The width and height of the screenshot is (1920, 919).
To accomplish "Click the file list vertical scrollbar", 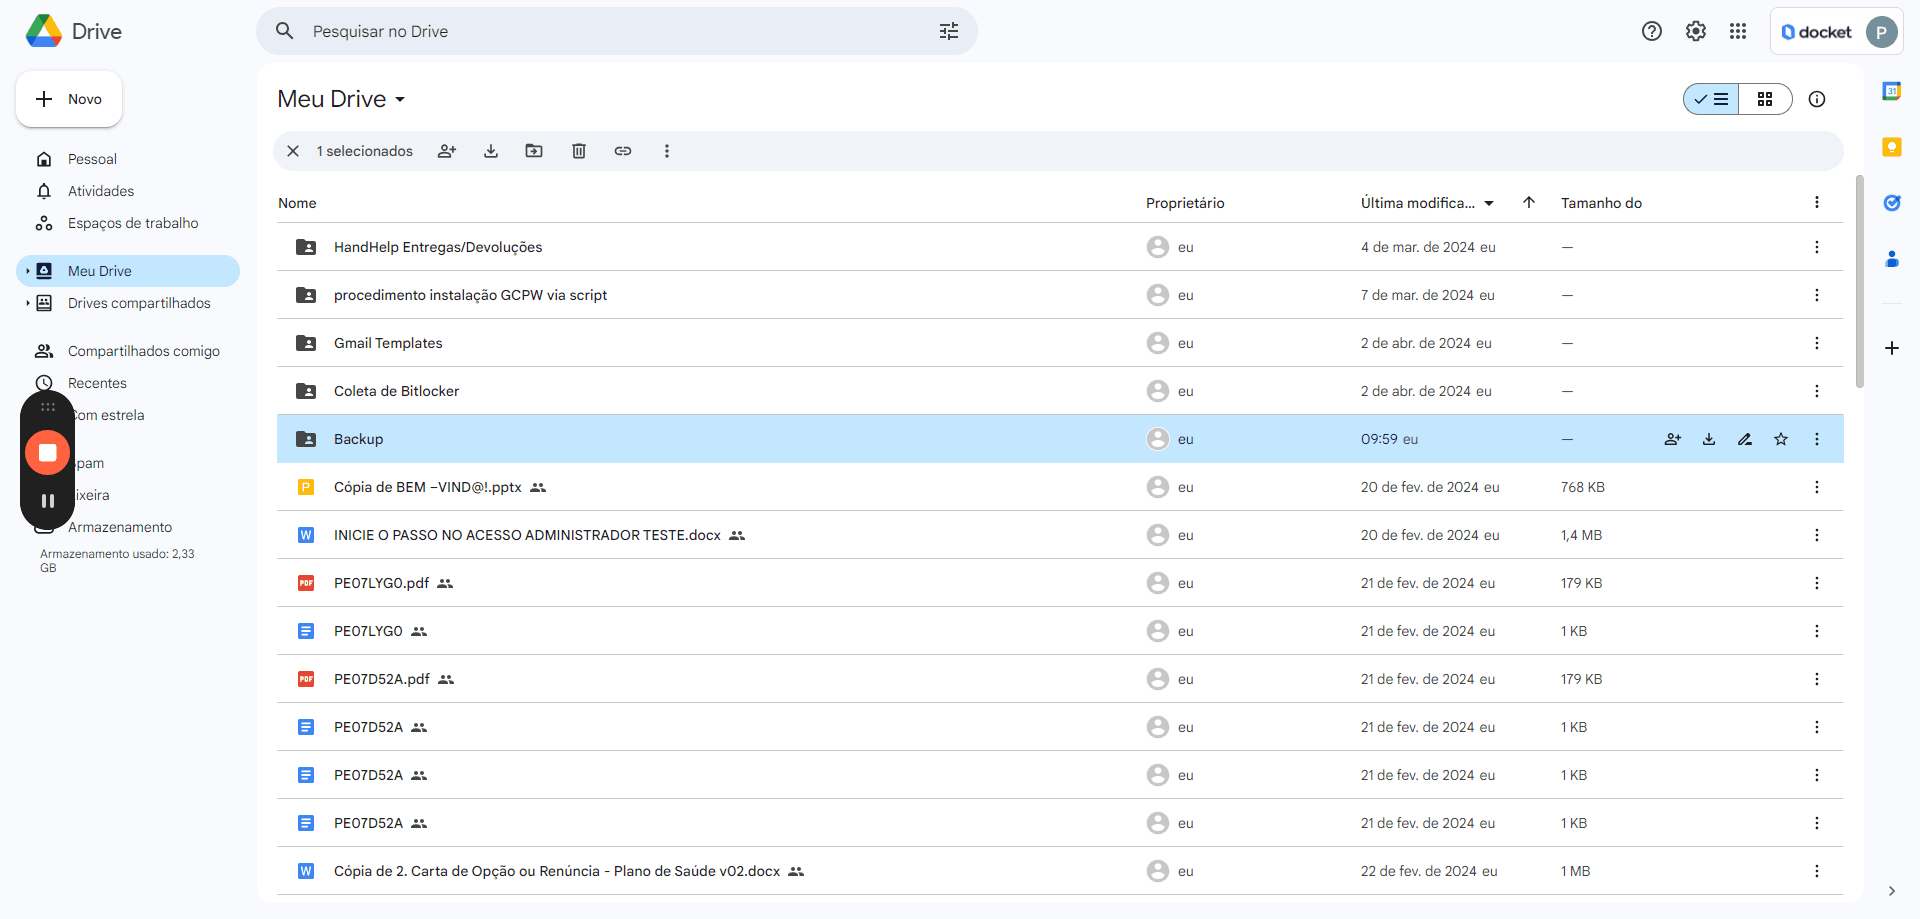I will [1859, 280].
